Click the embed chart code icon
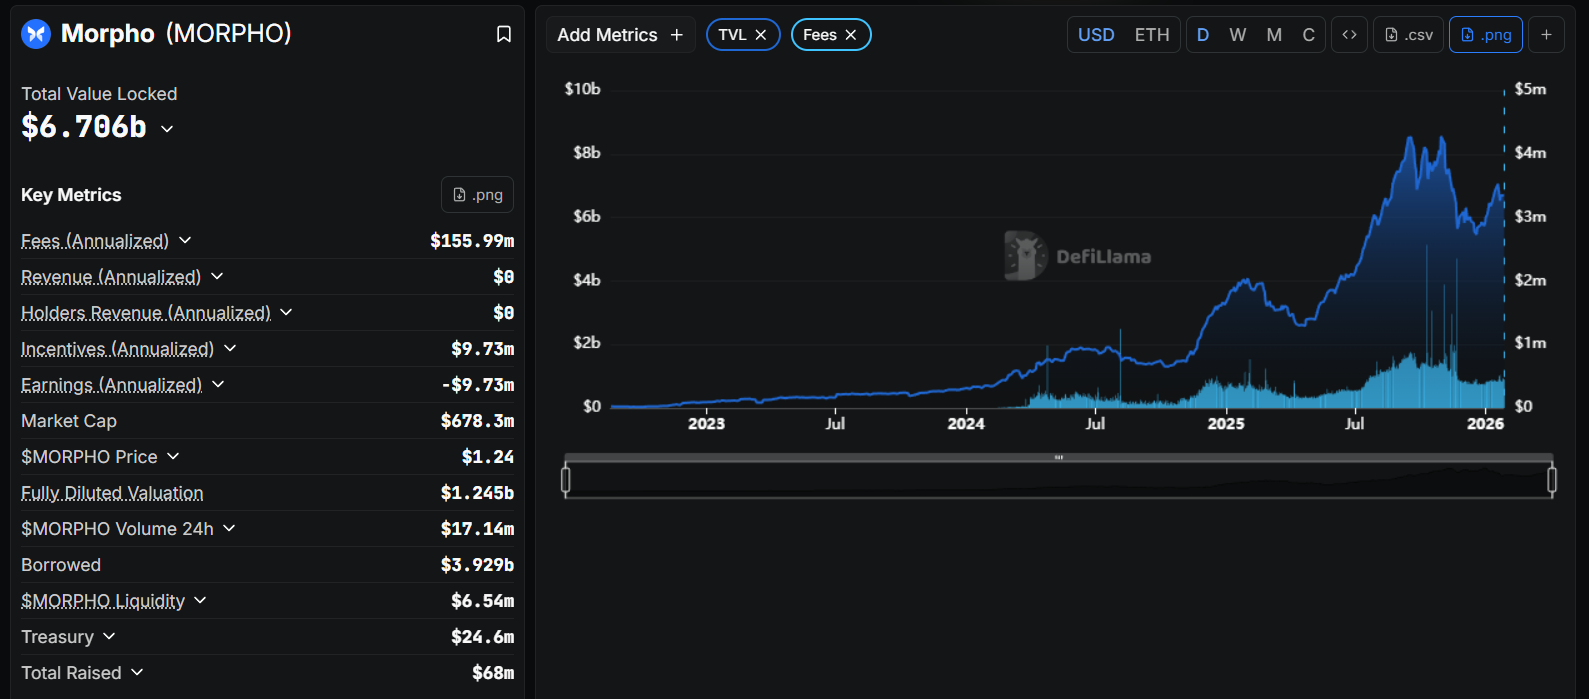 click(1349, 35)
